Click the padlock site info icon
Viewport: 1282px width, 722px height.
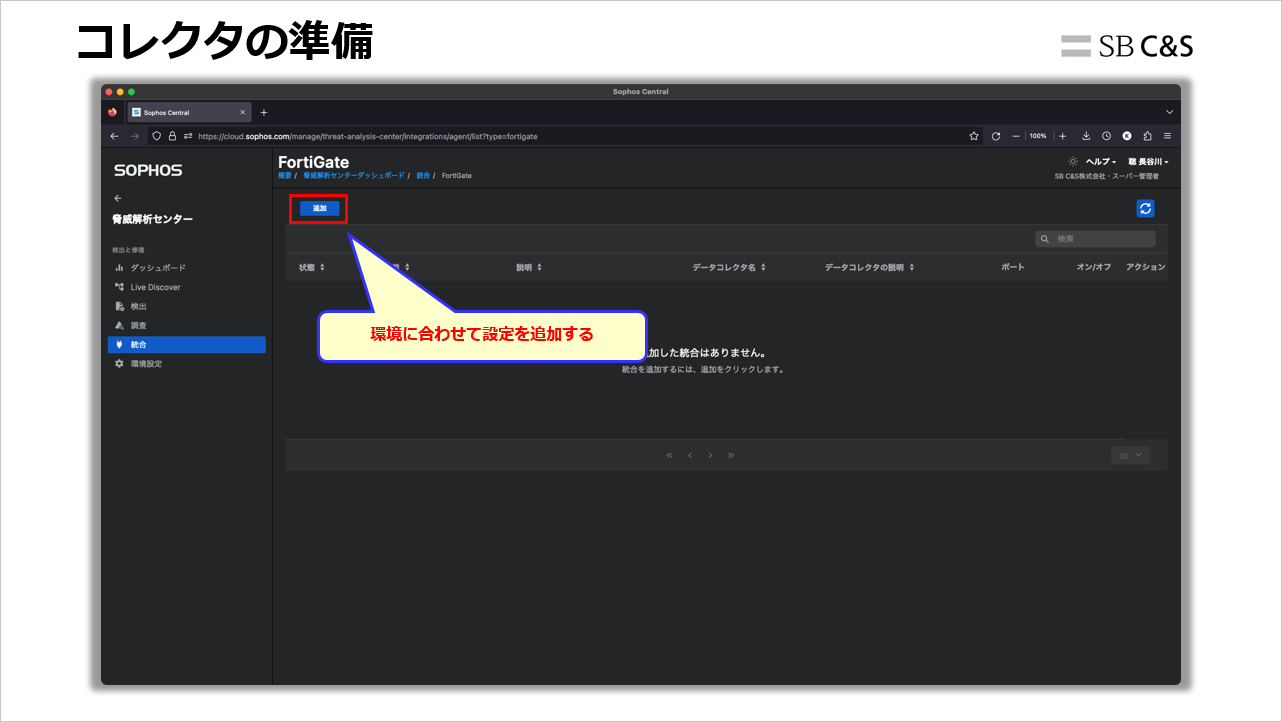coord(172,136)
